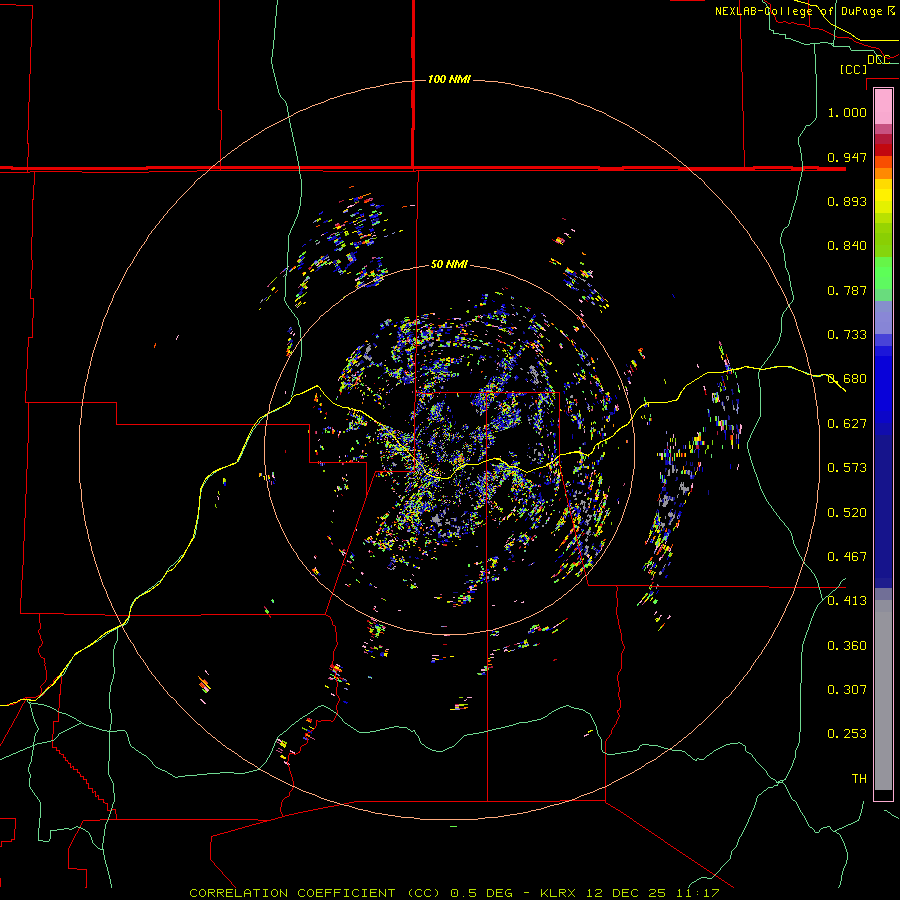Viewport: 900px width, 900px height.
Task: Click the 0.840 scale label
Action: 847,246
